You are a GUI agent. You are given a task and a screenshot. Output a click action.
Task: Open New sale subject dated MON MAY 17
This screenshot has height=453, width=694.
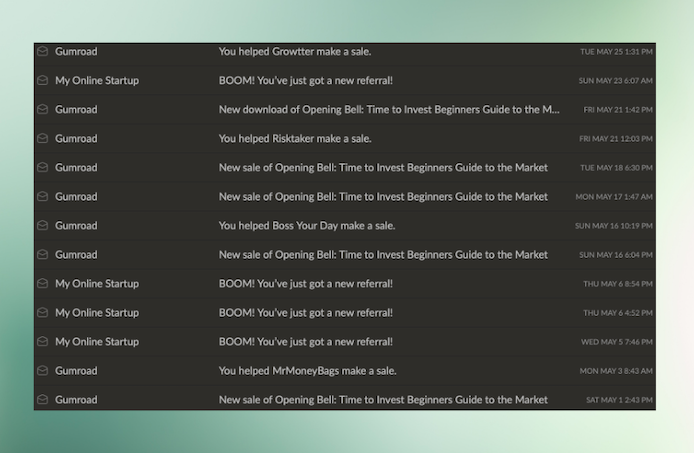tap(383, 197)
